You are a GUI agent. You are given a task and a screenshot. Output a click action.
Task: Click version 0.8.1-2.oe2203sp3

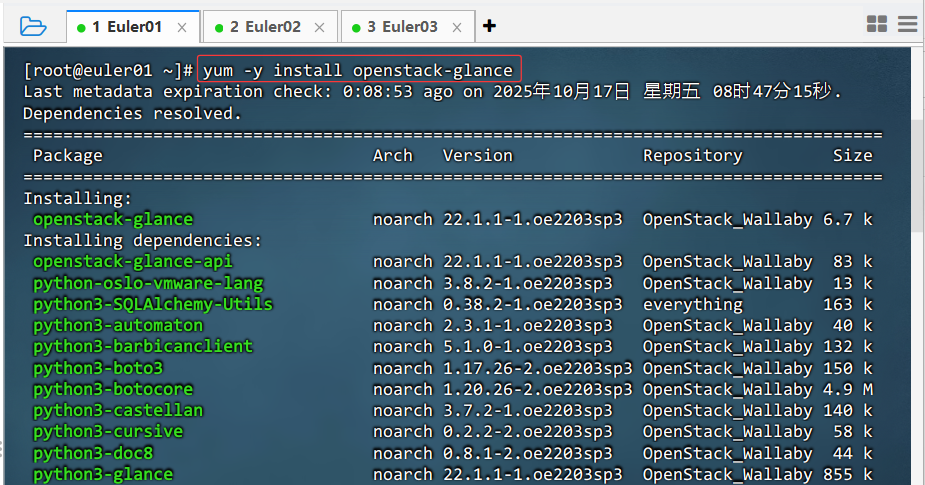coord(528,453)
